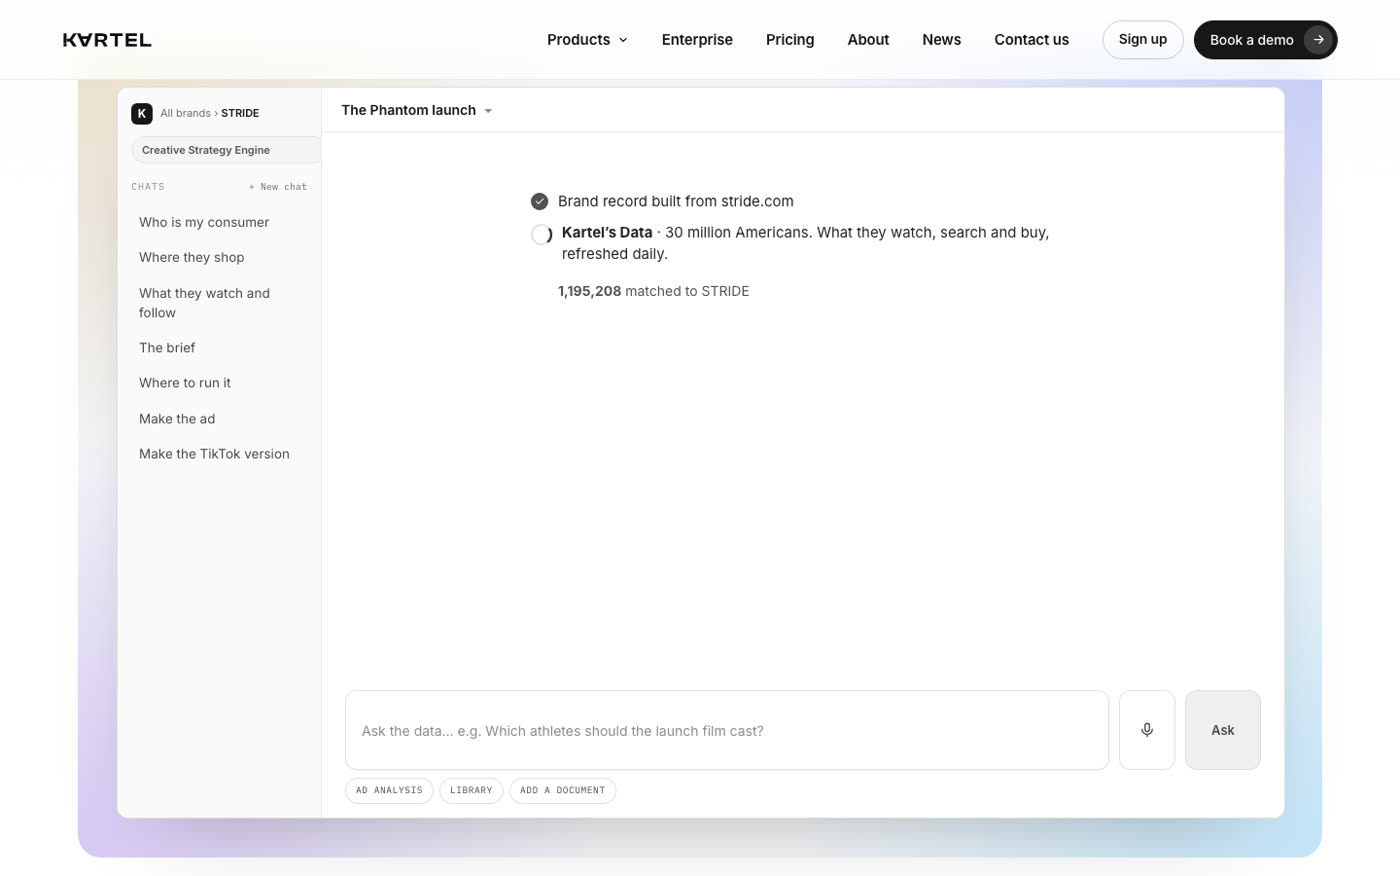Open Make the ad chat
This screenshot has height=876, width=1400.
point(177,419)
